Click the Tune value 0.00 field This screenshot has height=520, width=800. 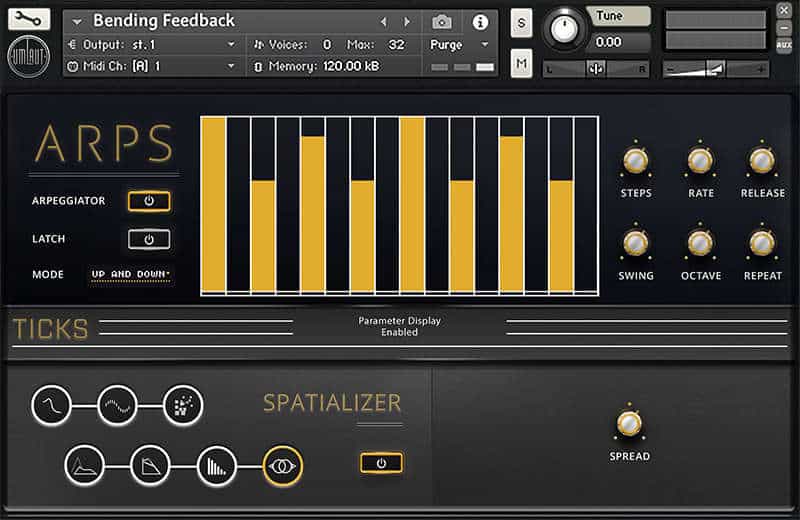click(x=618, y=42)
